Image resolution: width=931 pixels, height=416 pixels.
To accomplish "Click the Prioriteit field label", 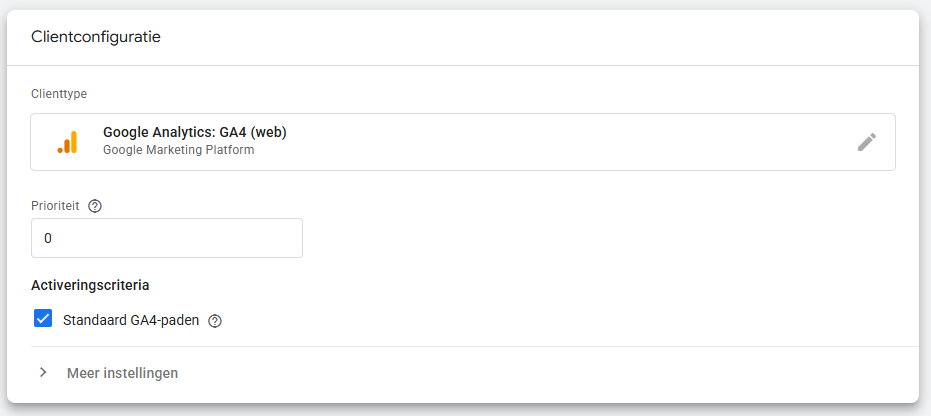I will point(57,206).
